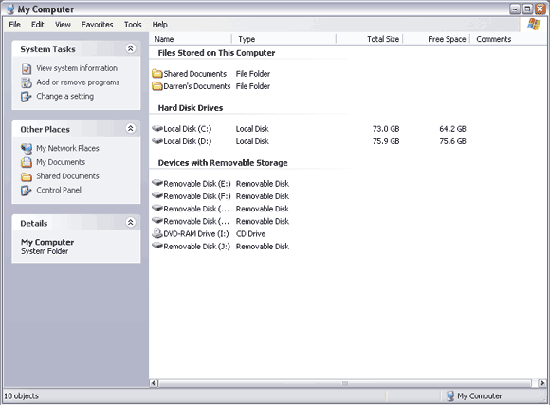Click the Control Panel icon in Other Places
Viewport: 550px width, 405px height.
pyautogui.click(x=26, y=190)
